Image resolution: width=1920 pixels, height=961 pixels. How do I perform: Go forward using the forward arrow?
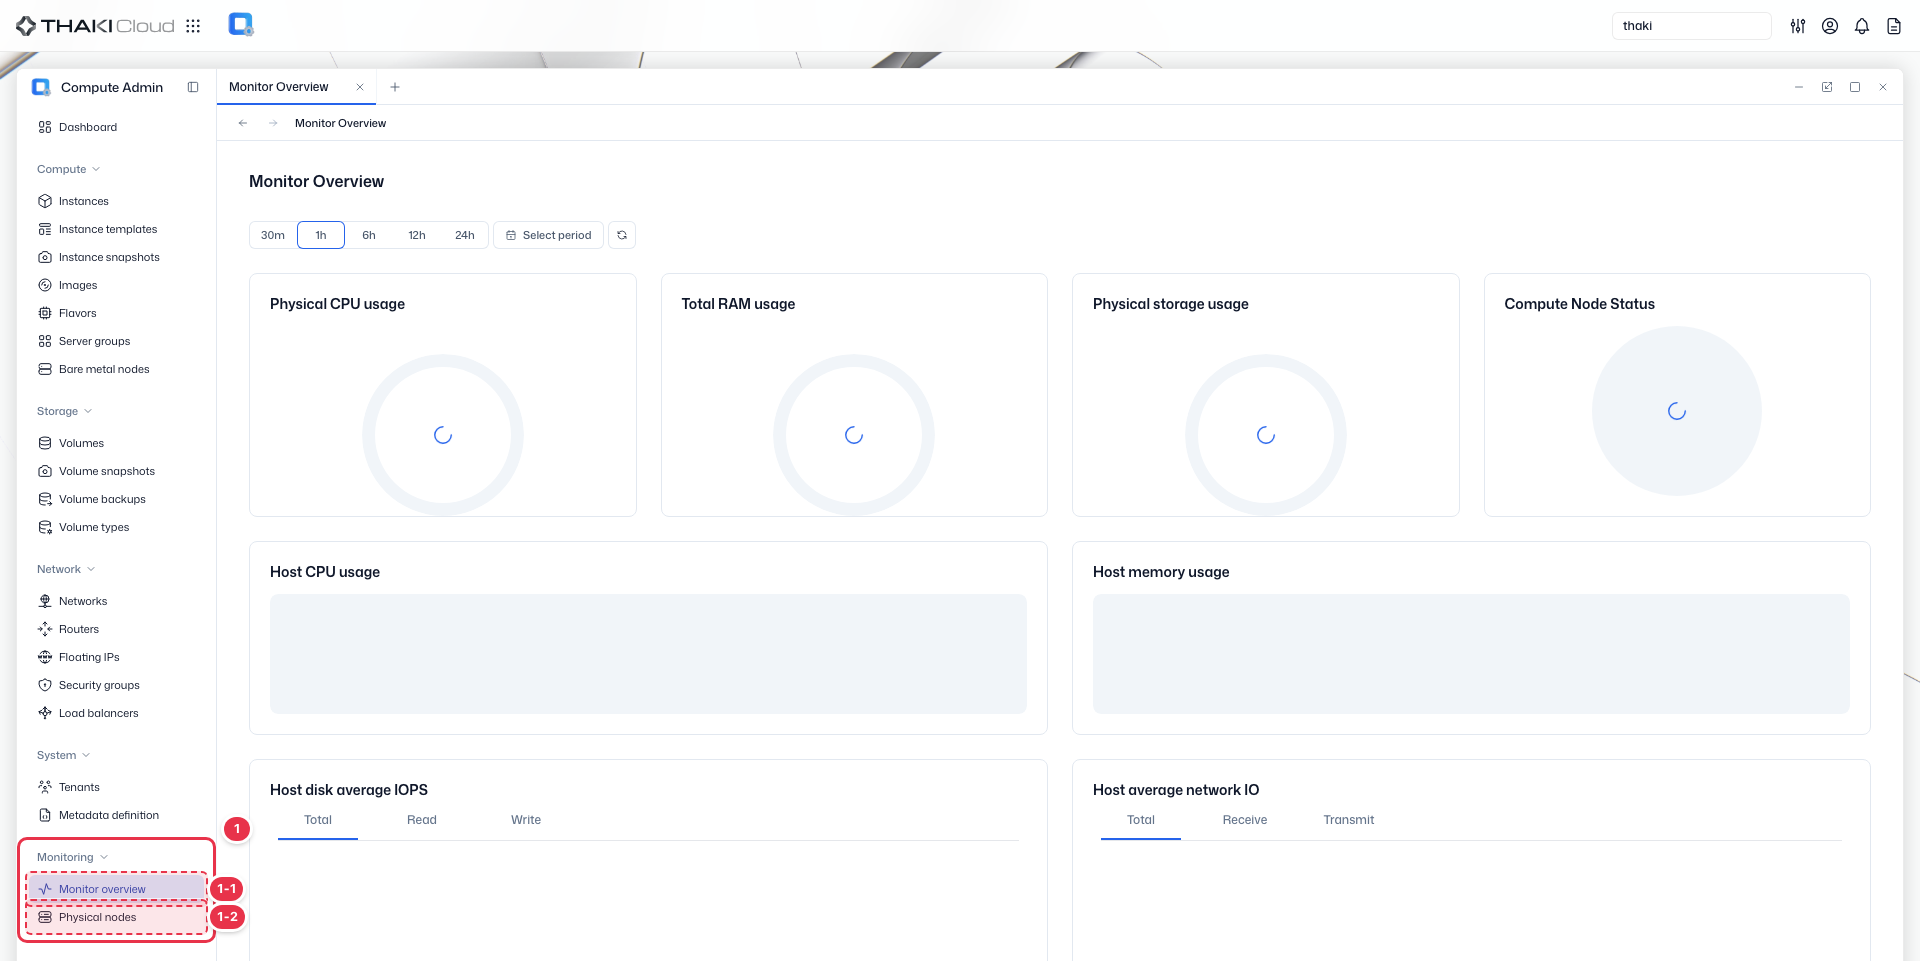pos(273,123)
